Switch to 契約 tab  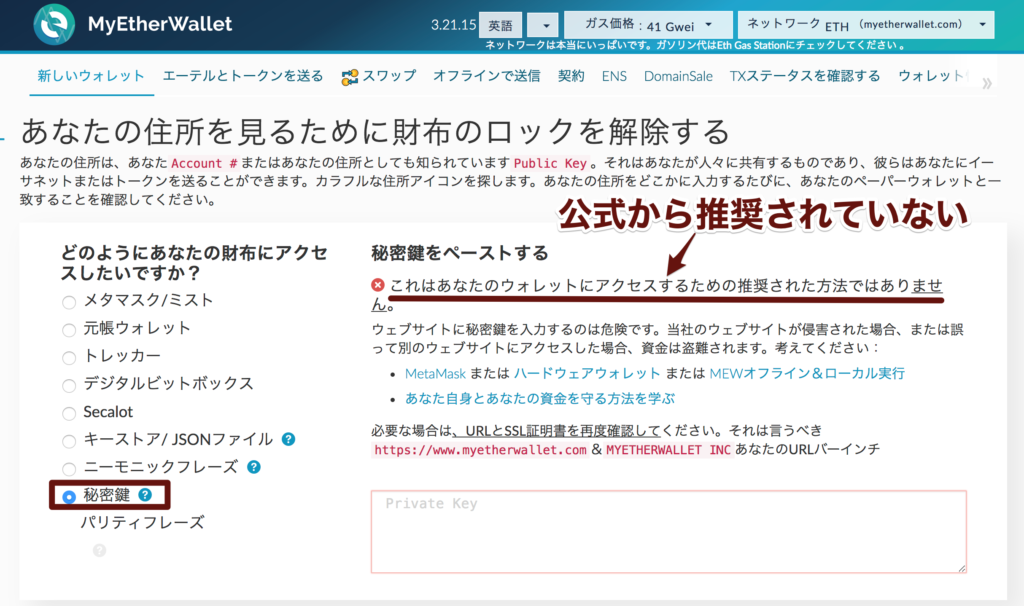point(571,76)
